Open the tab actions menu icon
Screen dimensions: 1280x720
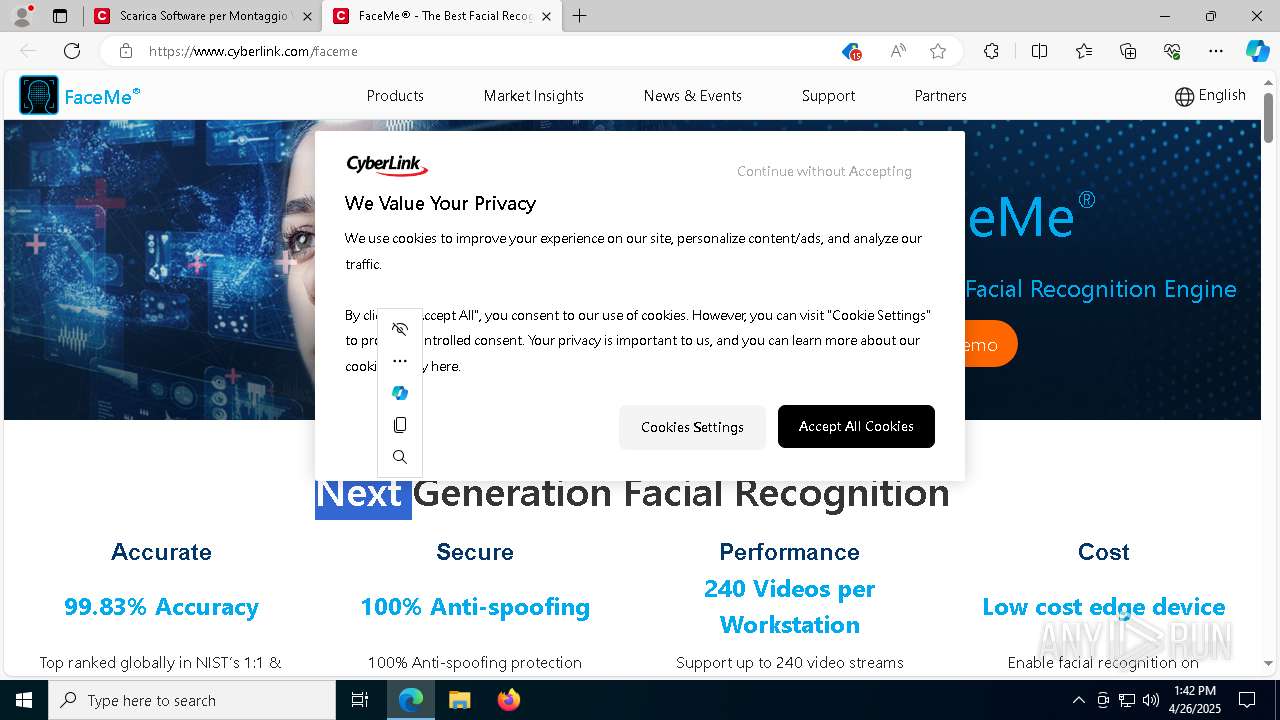click(x=60, y=16)
